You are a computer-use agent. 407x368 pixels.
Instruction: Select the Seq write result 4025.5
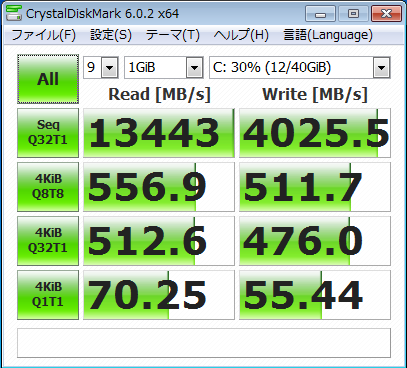[315, 133]
